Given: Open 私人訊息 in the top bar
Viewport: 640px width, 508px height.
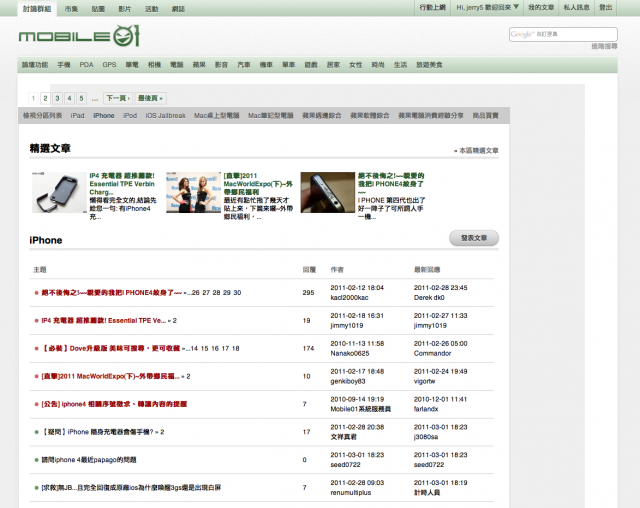Looking at the screenshot, I should (576, 7).
